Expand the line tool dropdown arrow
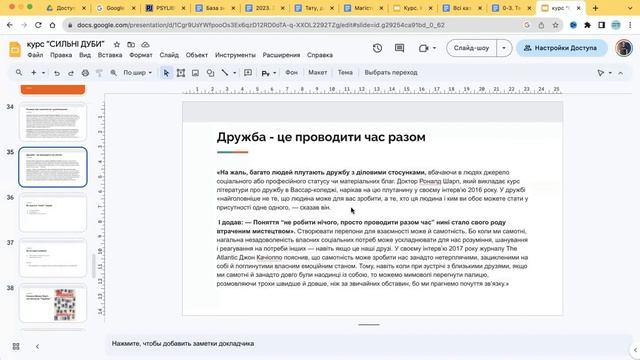 (234, 73)
